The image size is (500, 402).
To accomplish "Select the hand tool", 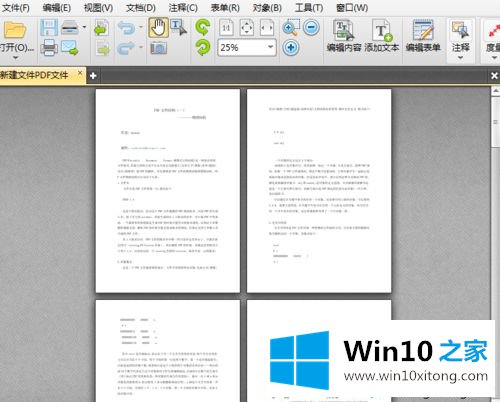I will [x=158, y=28].
